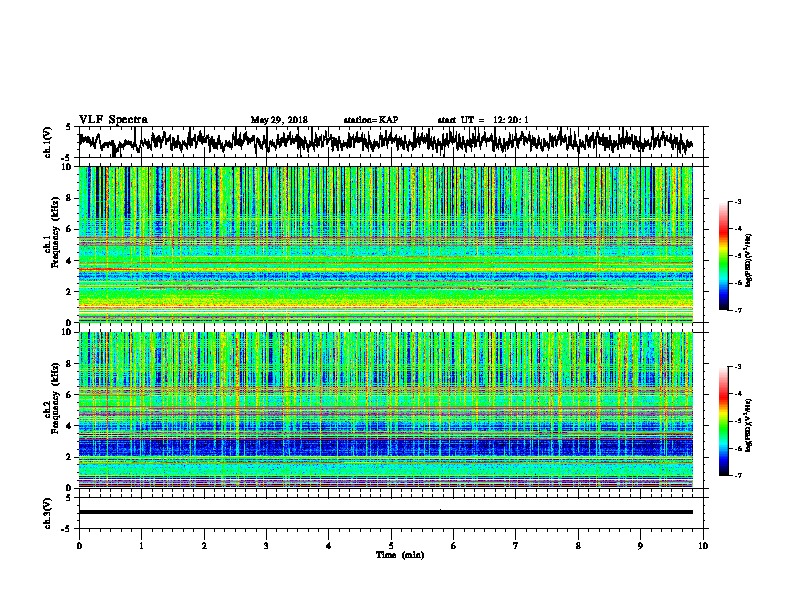Image resolution: width=792 pixels, height=612 pixels.
Task: Click the "ch.1(V)" waveform axis label
Action: pyautogui.click(x=48, y=142)
